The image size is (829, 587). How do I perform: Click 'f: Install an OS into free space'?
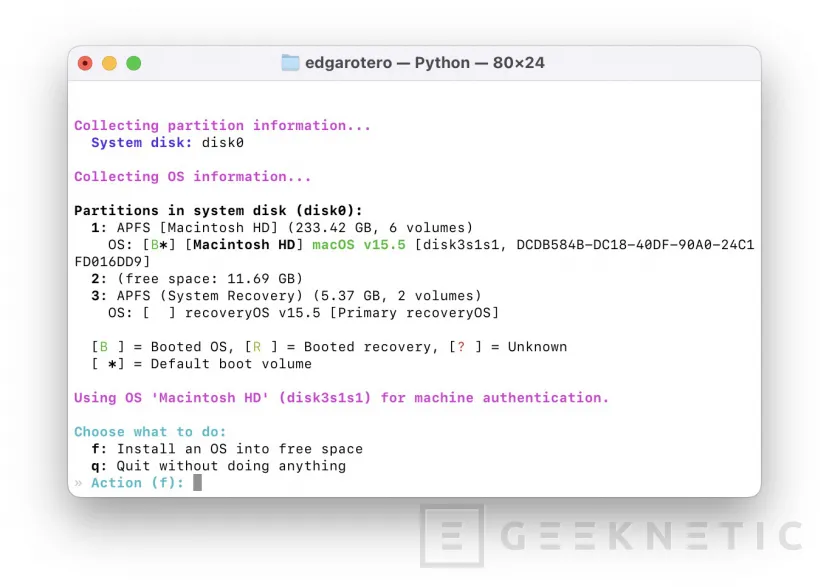pyautogui.click(x=227, y=449)
